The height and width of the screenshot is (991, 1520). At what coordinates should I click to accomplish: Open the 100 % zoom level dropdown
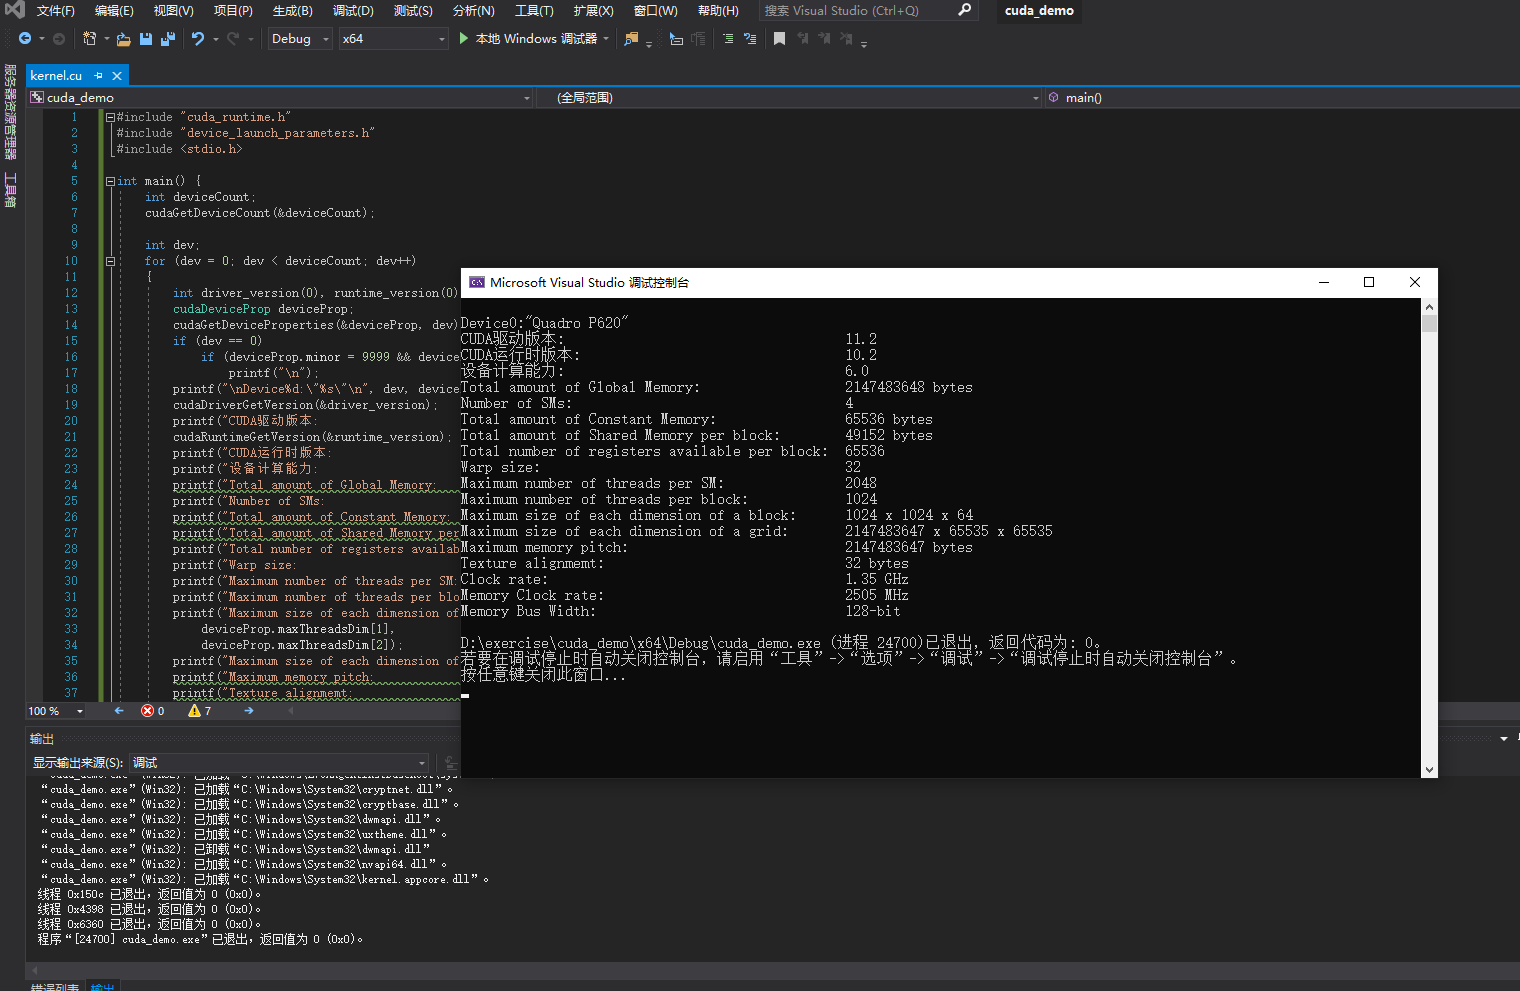tap(56, 711)
